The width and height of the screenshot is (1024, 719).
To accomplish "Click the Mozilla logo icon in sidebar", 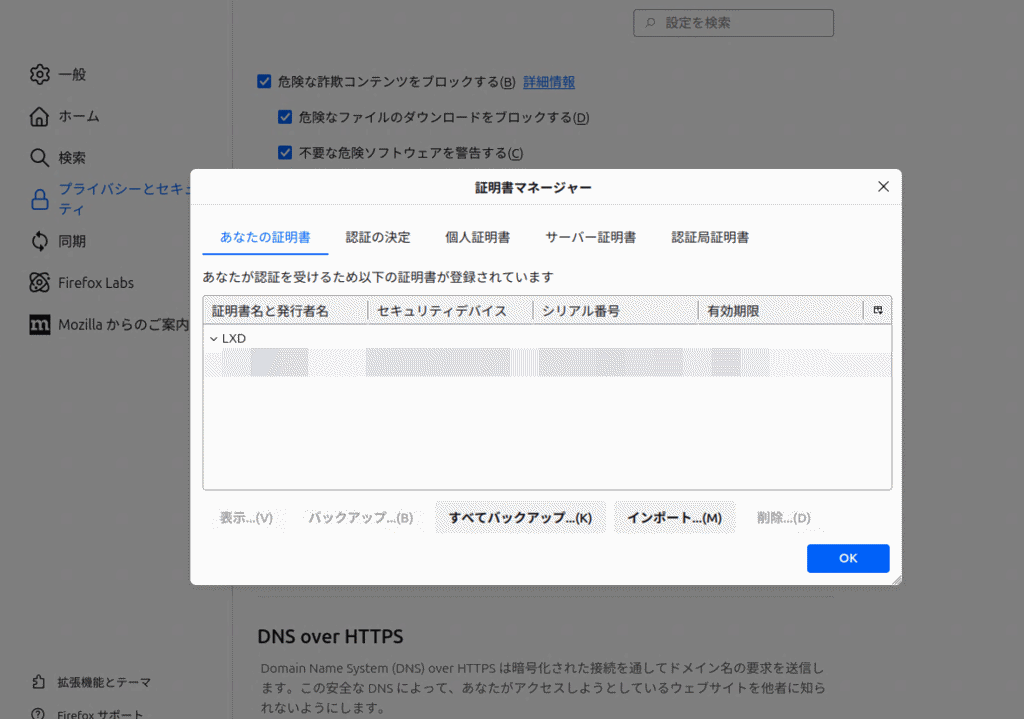I will coord(39,325).
